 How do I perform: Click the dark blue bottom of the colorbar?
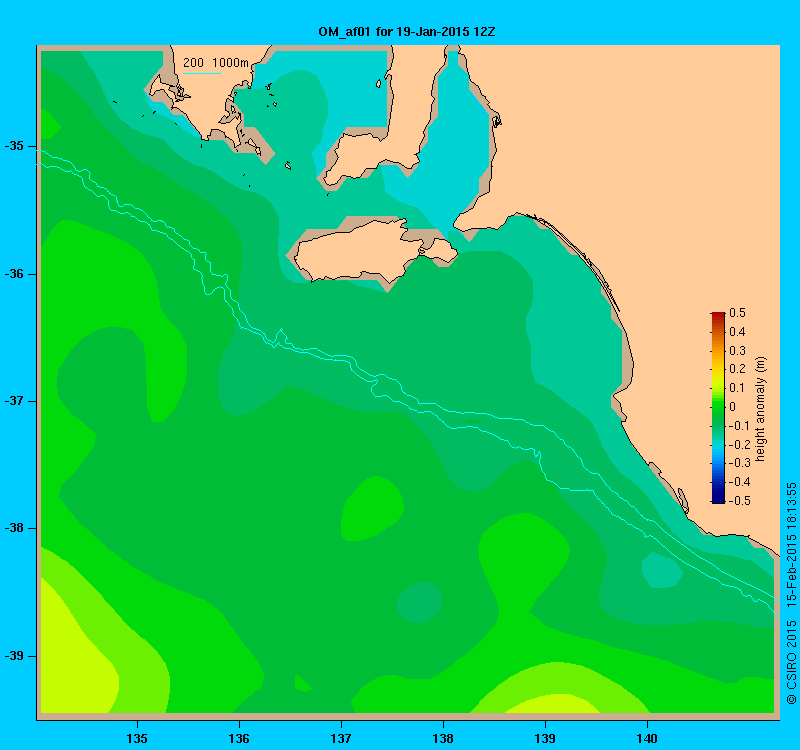click(x=718, y=497)
